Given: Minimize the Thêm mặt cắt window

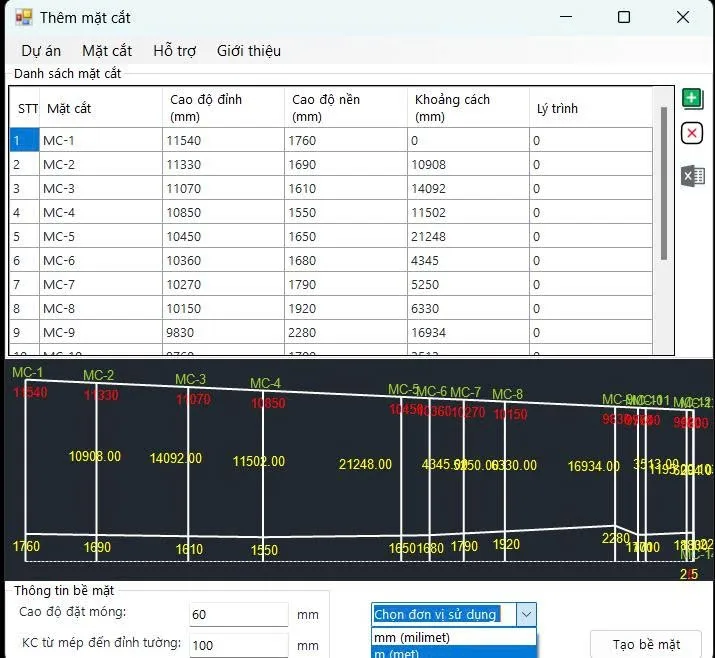Looking at the screenshot, I should (565, 17).
